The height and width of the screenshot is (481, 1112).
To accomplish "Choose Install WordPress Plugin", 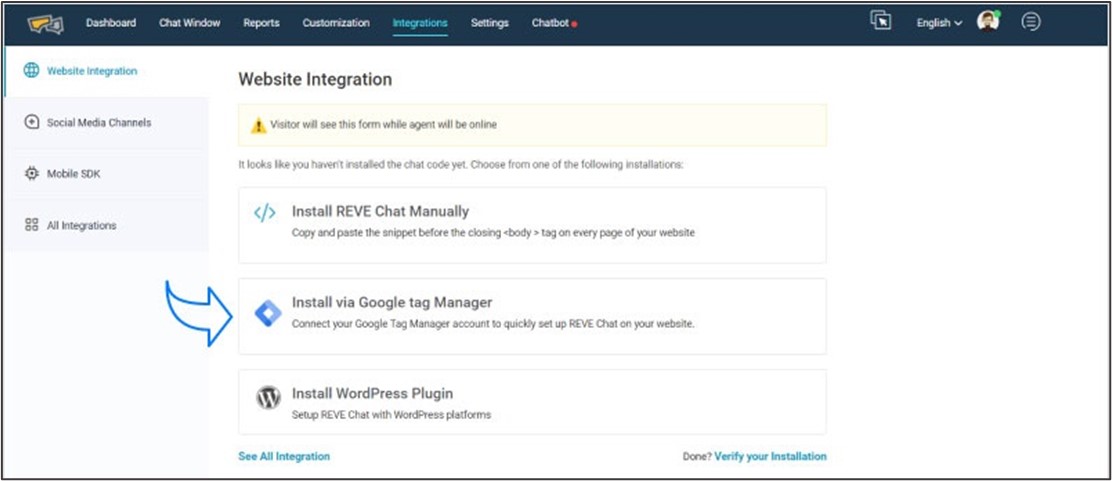I will (533, 402).
